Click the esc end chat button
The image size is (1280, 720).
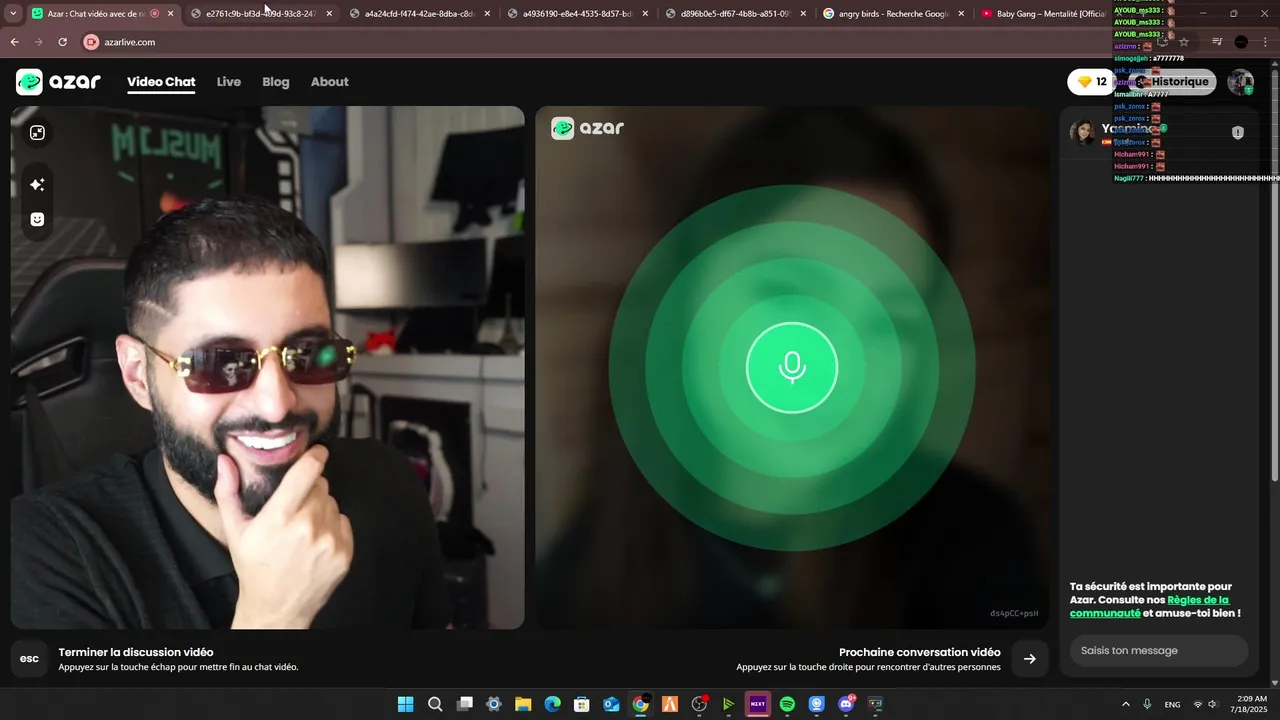coord(29,659)
